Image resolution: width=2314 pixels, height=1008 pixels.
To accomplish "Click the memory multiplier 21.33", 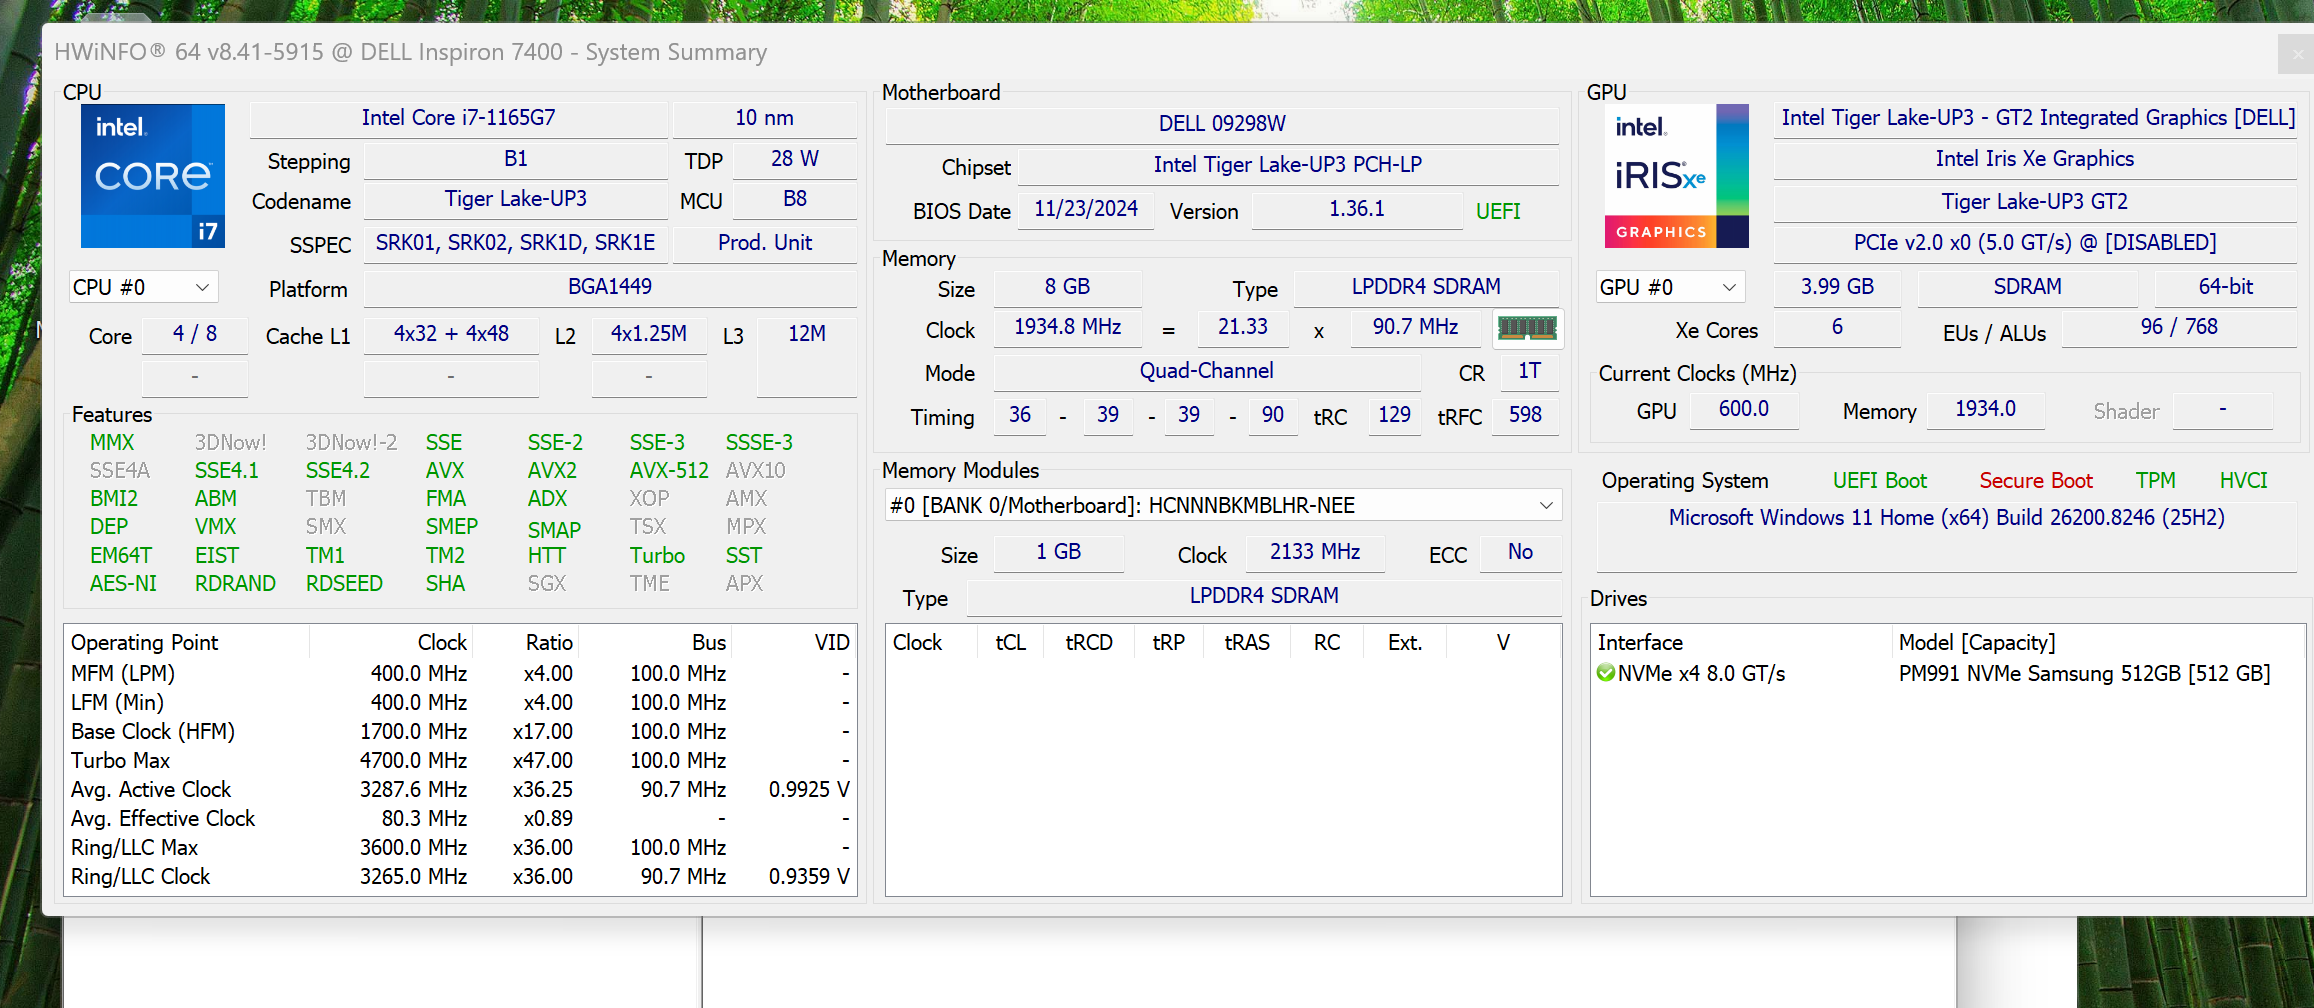I will 1243,328.
